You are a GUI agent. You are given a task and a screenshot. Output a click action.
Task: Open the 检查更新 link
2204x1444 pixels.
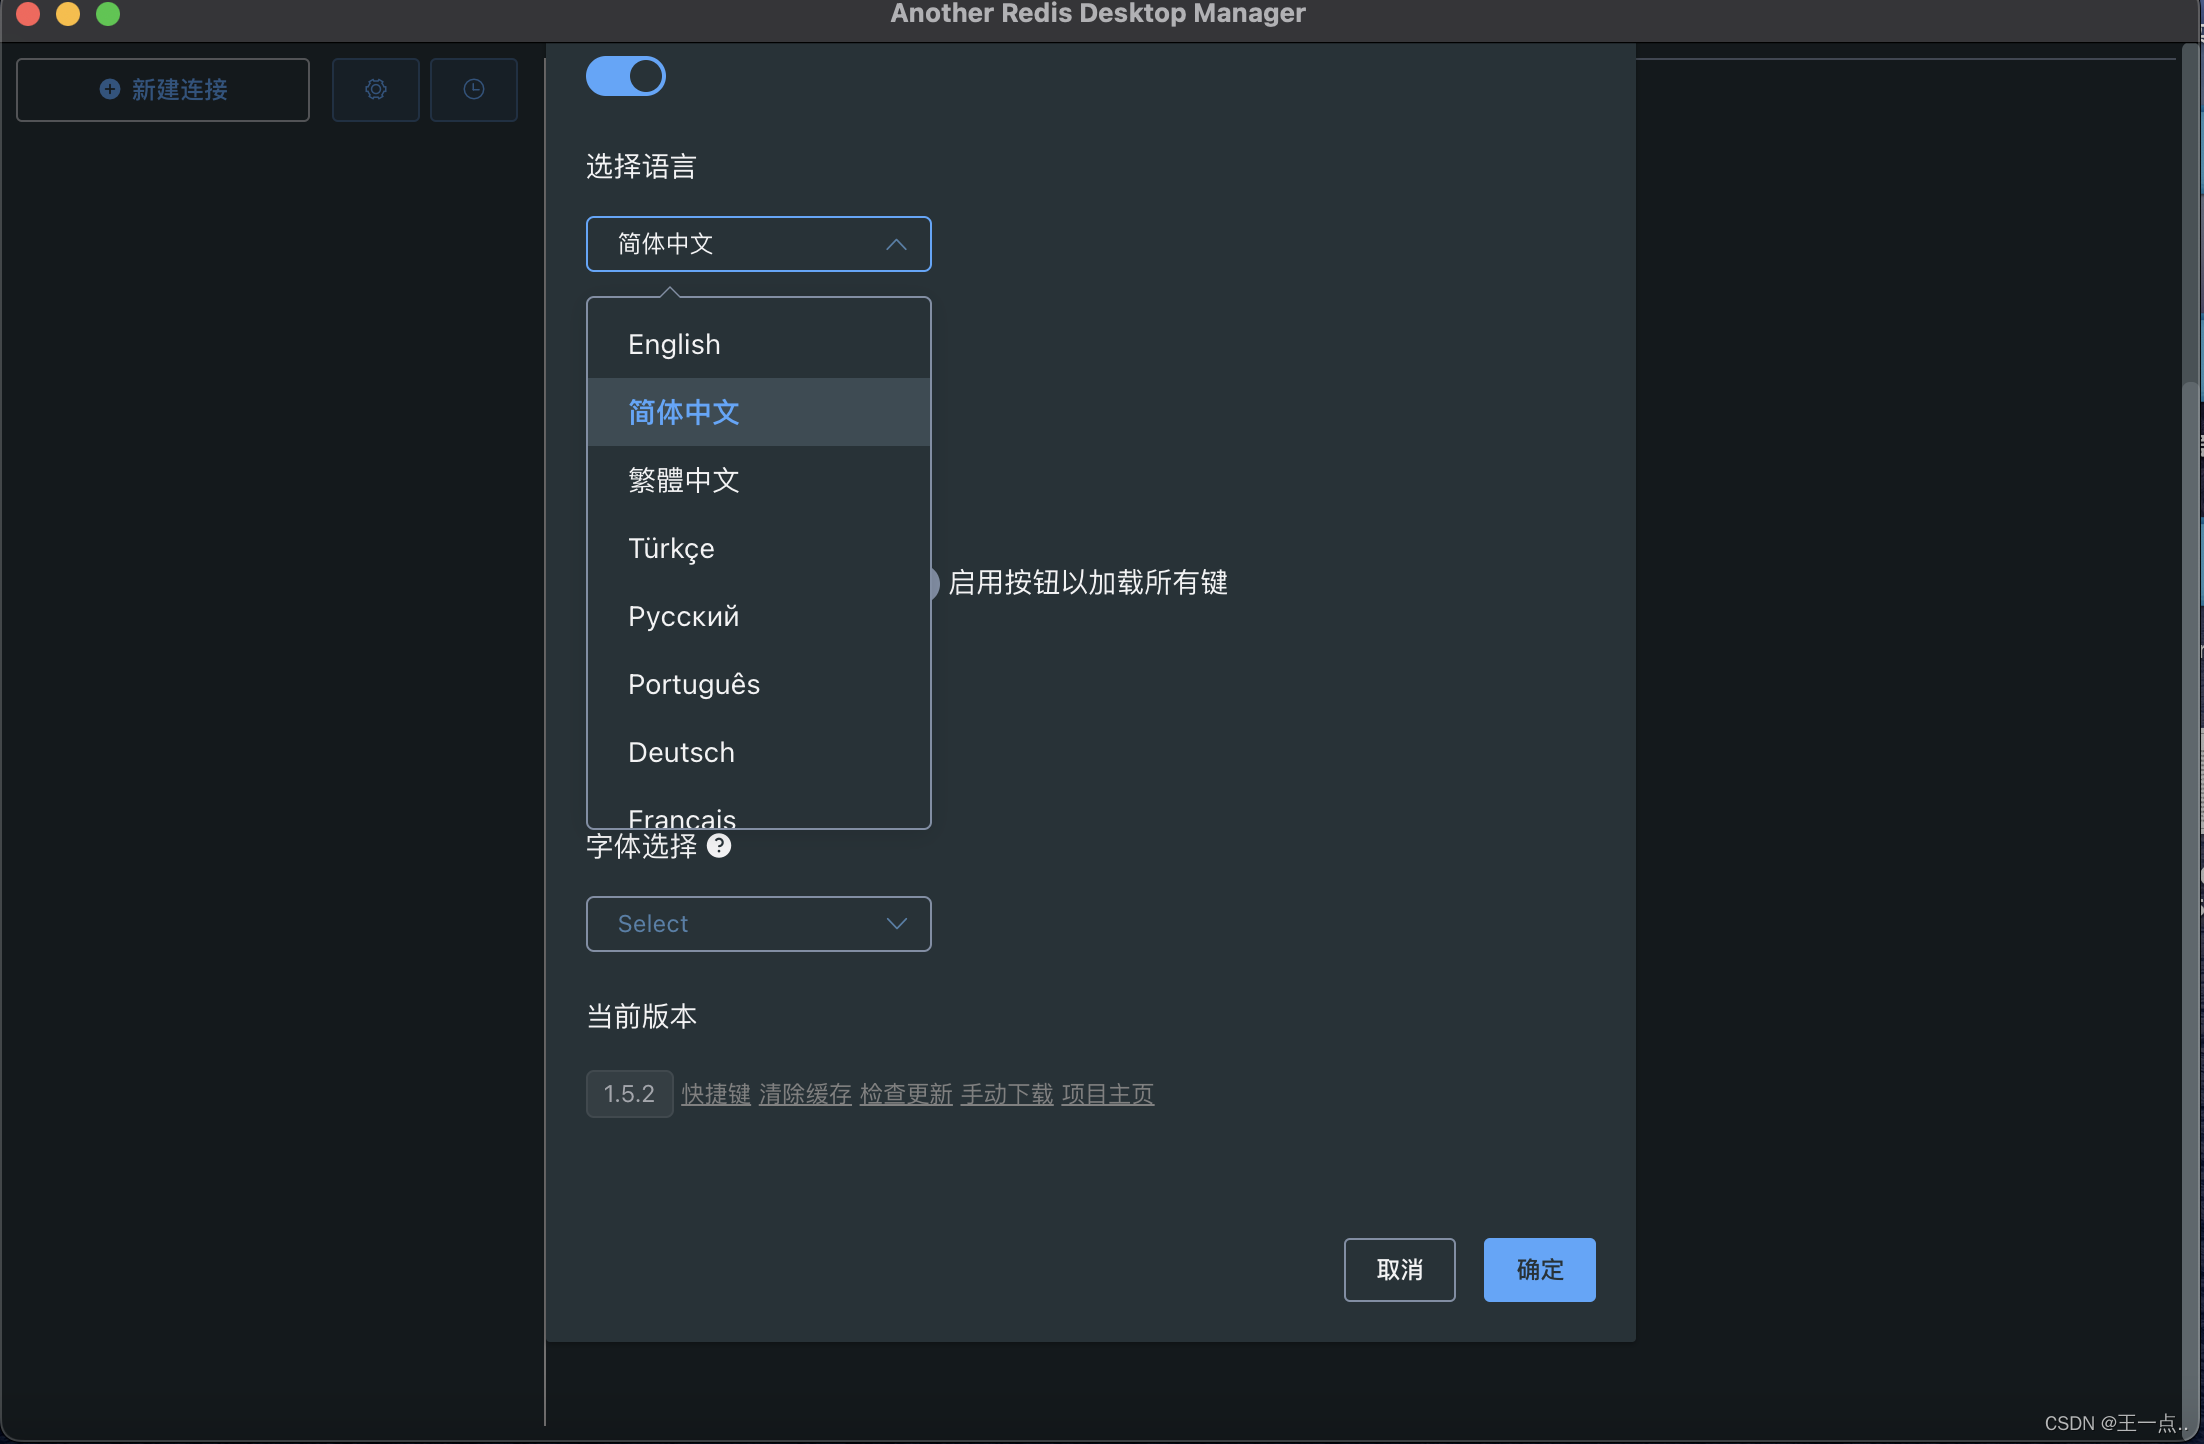[x=906, y=1094]
